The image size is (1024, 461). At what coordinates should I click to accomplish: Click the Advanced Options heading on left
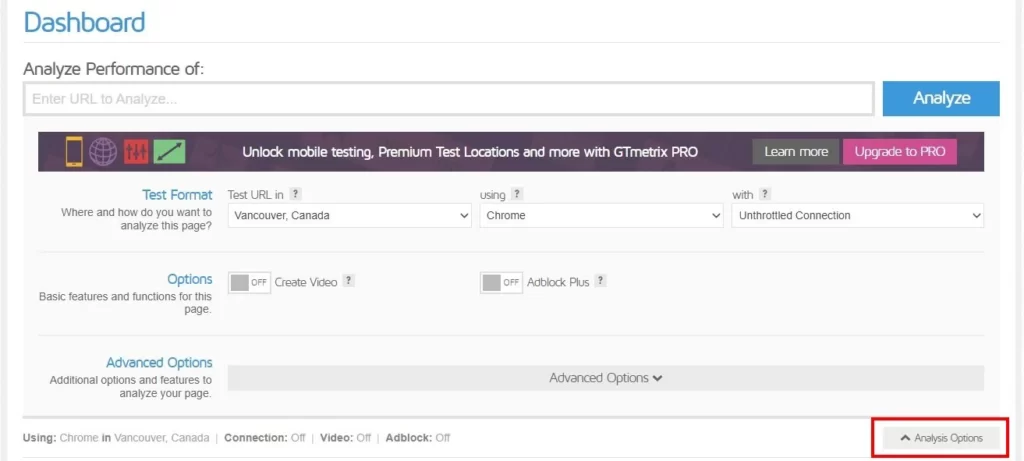click(159, 362)
